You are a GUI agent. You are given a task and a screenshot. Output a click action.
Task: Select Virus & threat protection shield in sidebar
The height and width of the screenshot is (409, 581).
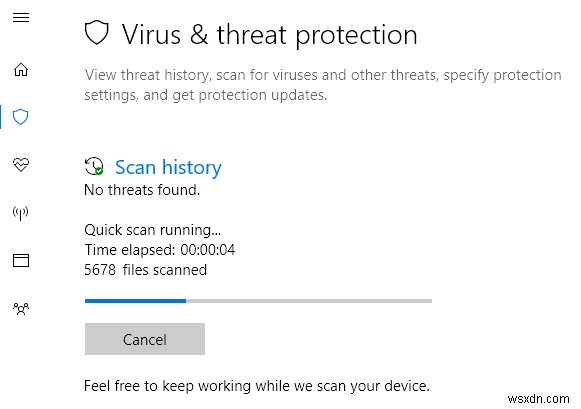[20, 117]
